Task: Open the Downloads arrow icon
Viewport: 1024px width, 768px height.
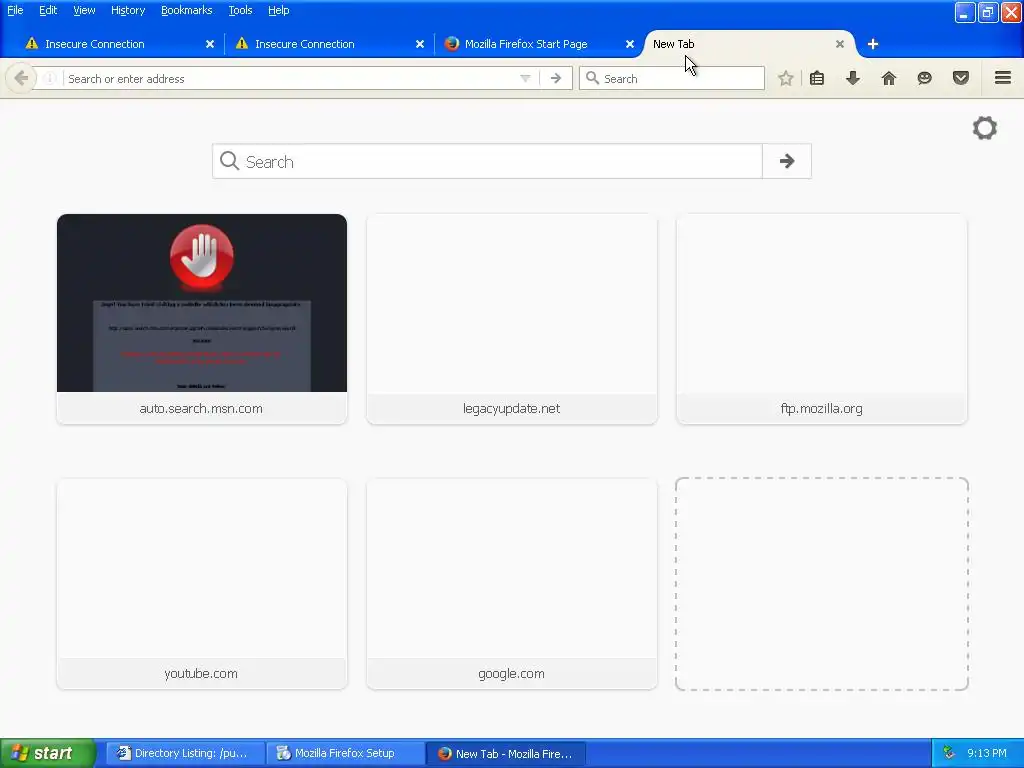Action: coord(853,78)
